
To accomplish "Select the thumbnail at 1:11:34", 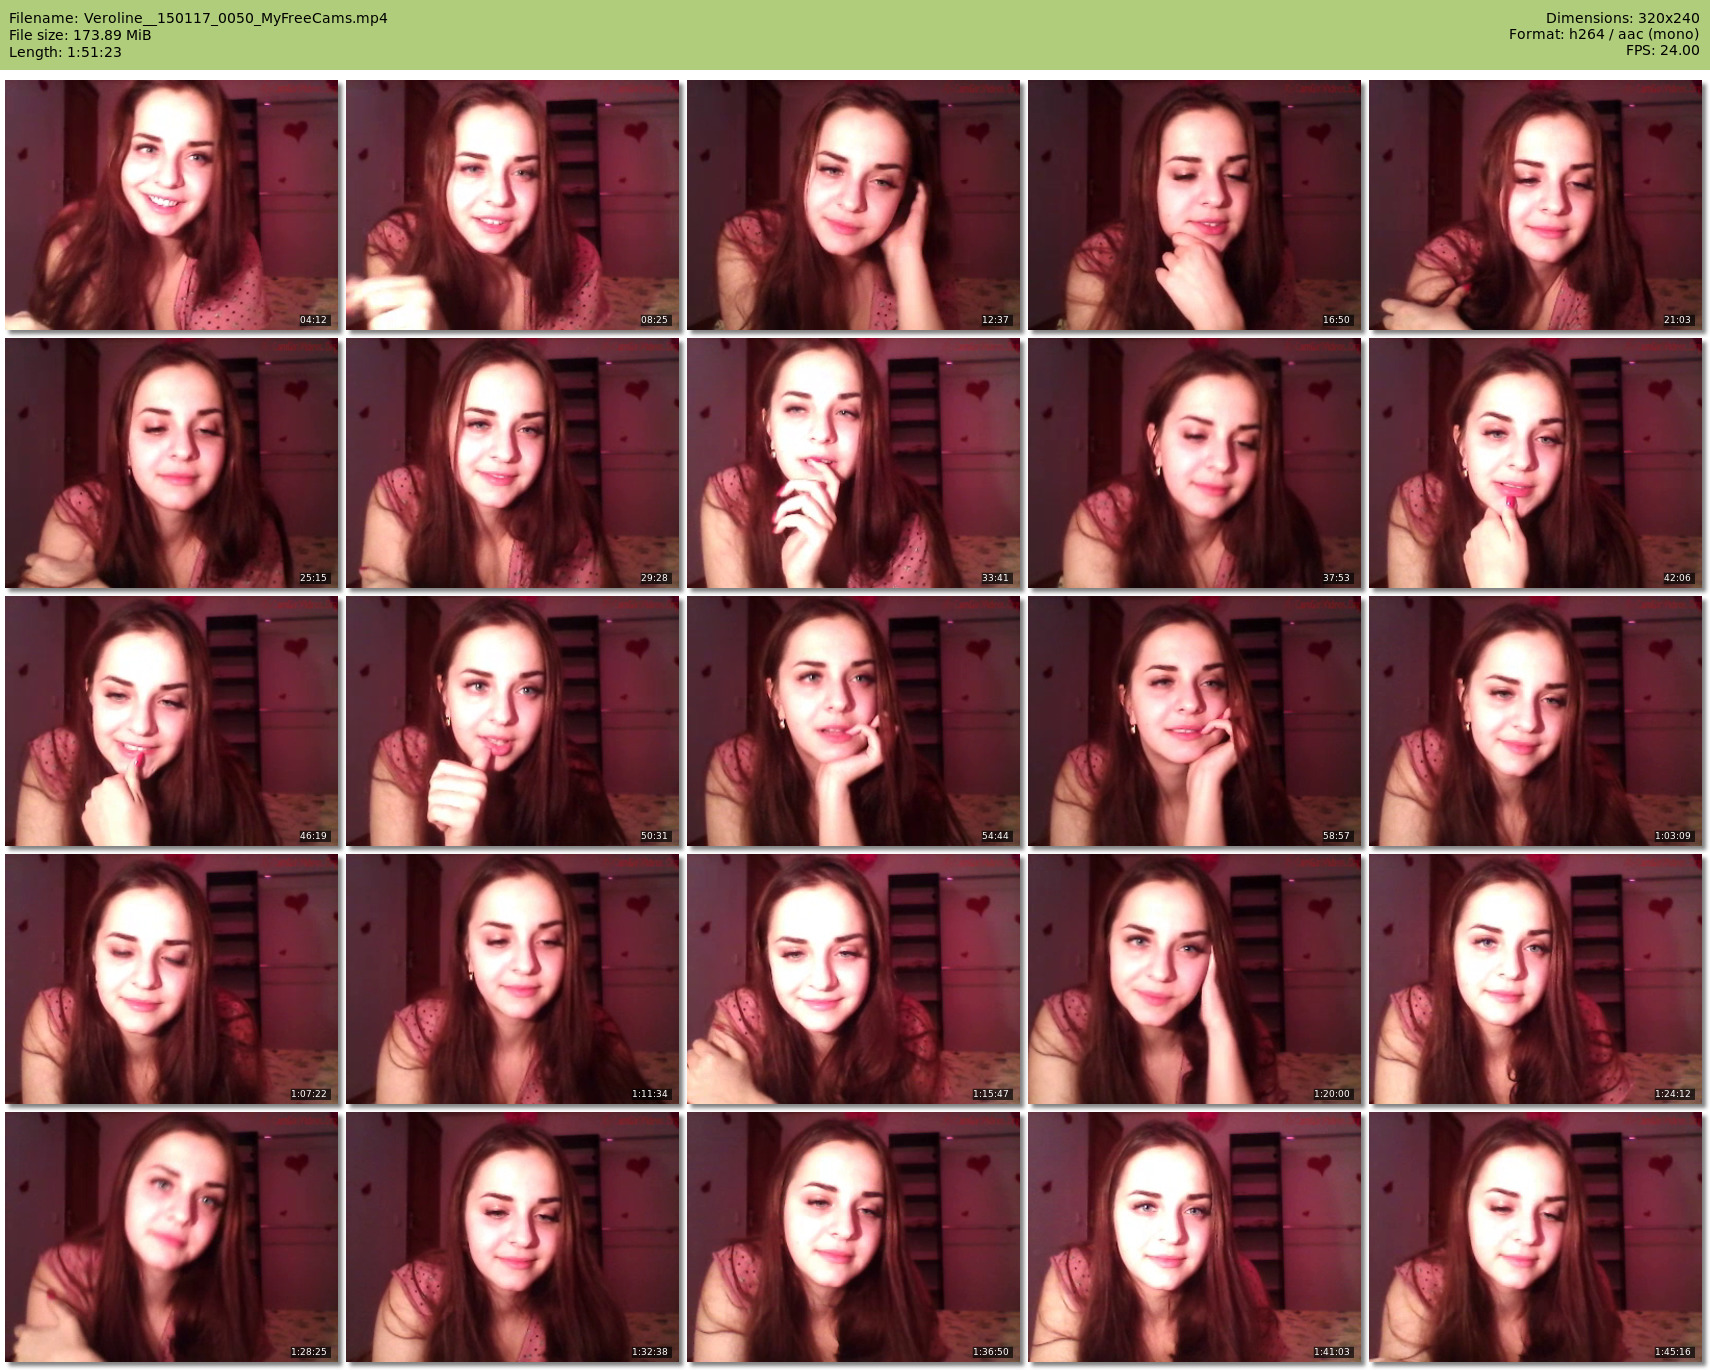I will point(512,979).
